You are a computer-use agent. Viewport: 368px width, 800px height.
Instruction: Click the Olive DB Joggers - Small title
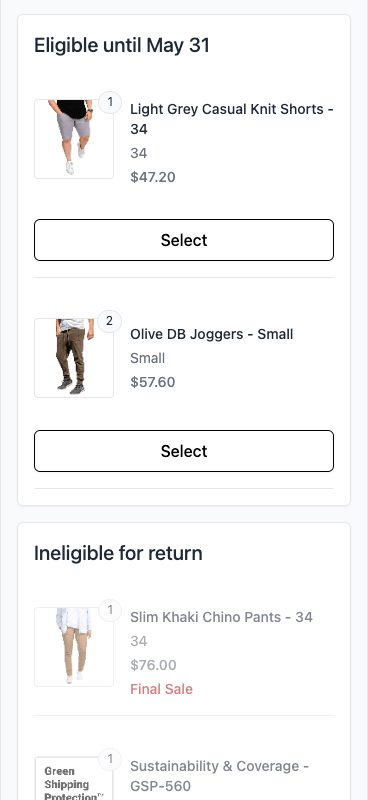point(212,334)
